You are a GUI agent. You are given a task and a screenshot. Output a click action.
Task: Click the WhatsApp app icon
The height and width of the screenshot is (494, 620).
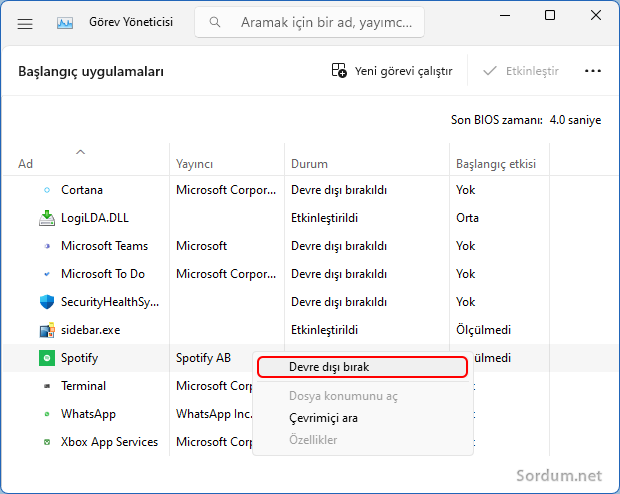click(x=47, y=414)
